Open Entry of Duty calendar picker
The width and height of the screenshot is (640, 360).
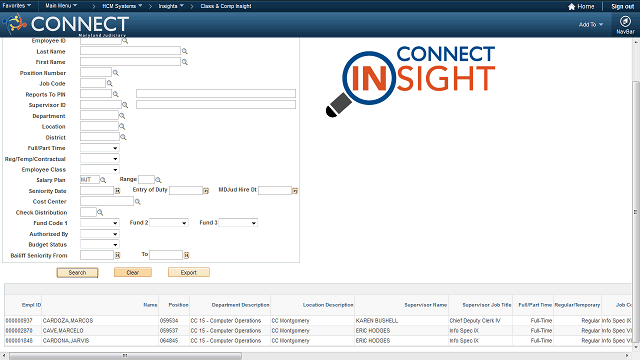206,191
